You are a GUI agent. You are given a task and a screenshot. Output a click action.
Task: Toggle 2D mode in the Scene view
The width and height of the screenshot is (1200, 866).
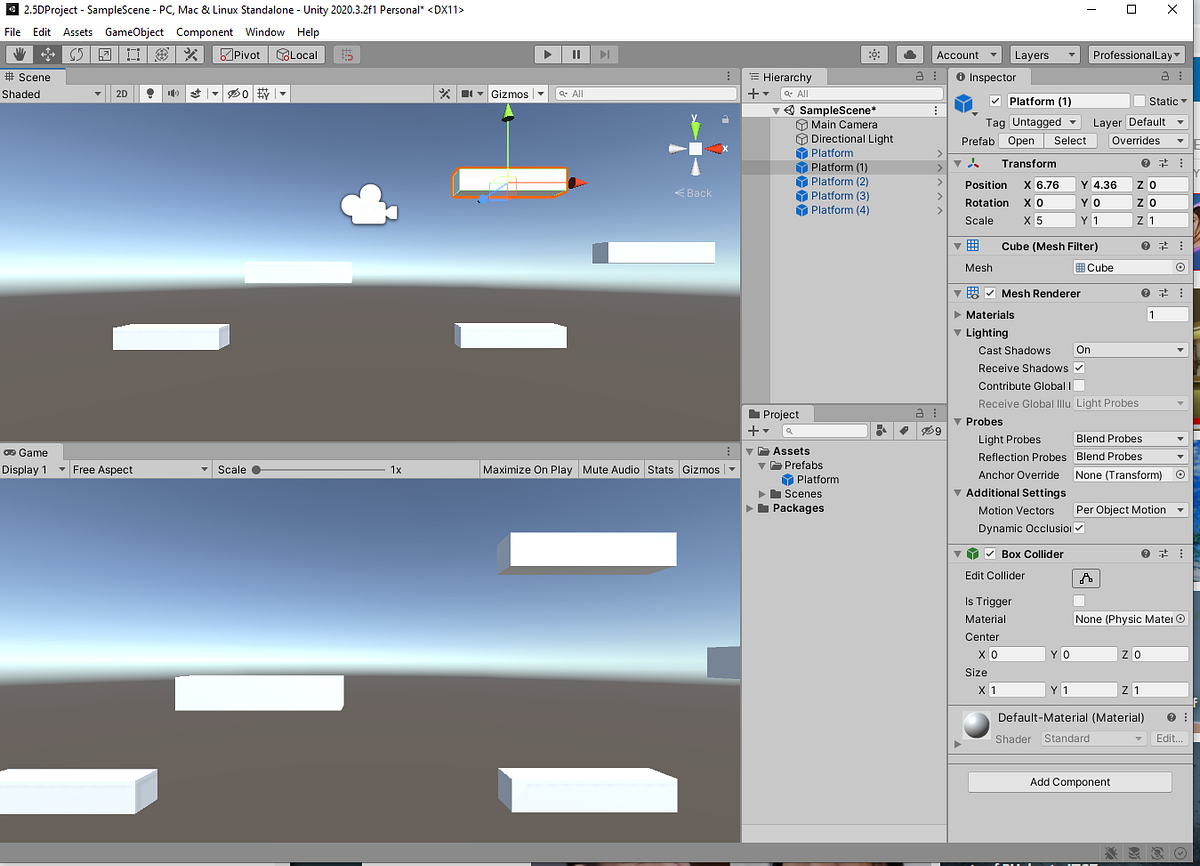click(122, 93)
